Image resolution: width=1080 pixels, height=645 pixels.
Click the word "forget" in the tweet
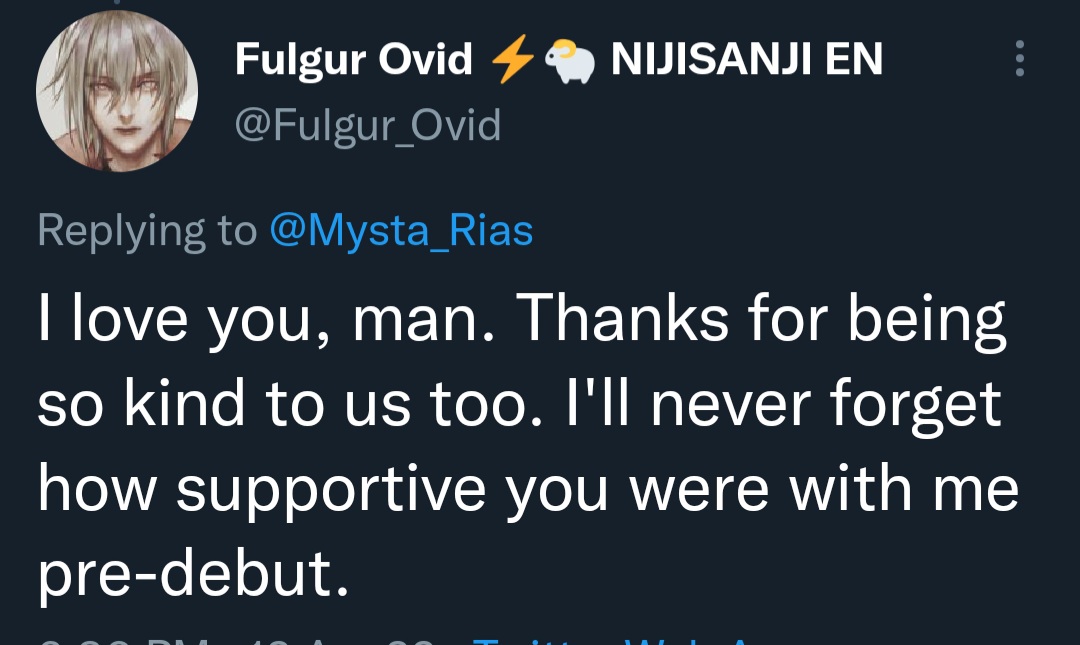[912, 405]
